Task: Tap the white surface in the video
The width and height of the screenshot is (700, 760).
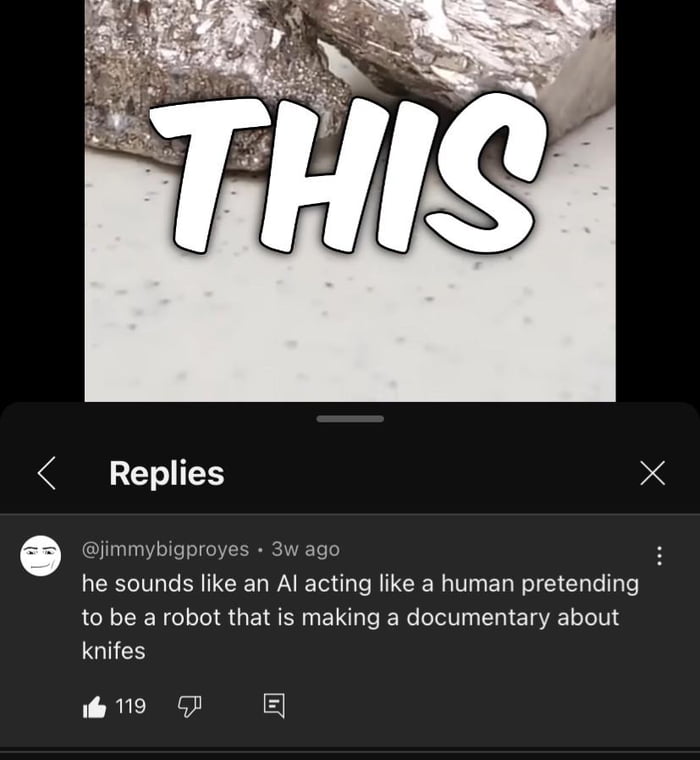Action: pos(350,320)
